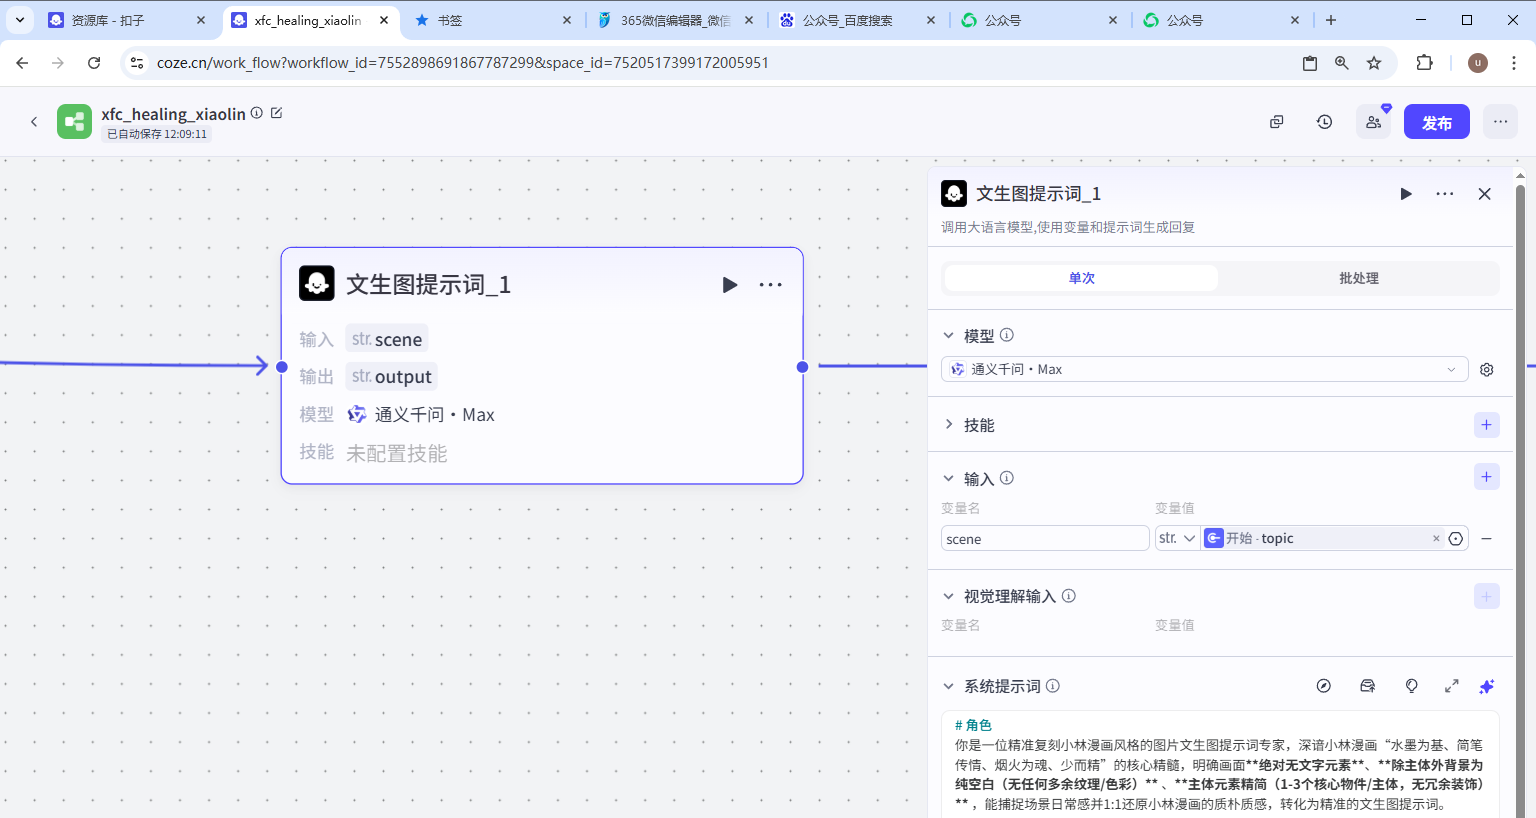This screenshot has height=818, width=1536.
Task: Collapse the 输入 section
Action: click(x=949, y=478)
